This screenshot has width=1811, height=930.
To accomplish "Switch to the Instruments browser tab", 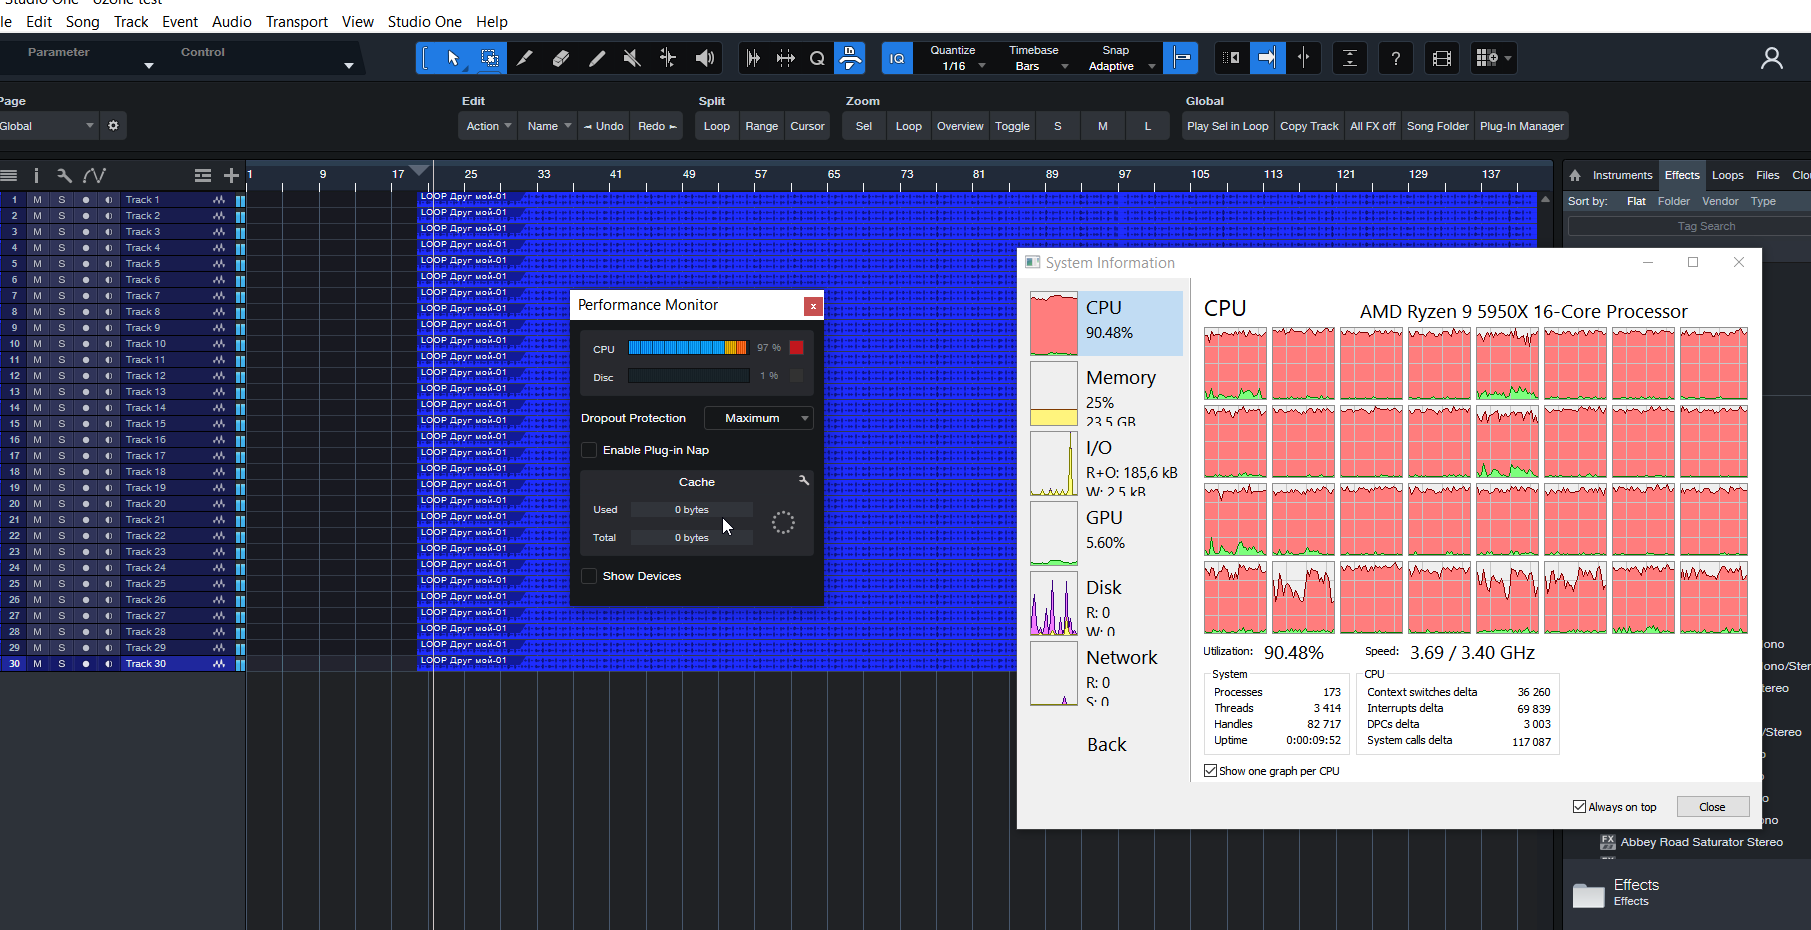I will pos(1622,175).
